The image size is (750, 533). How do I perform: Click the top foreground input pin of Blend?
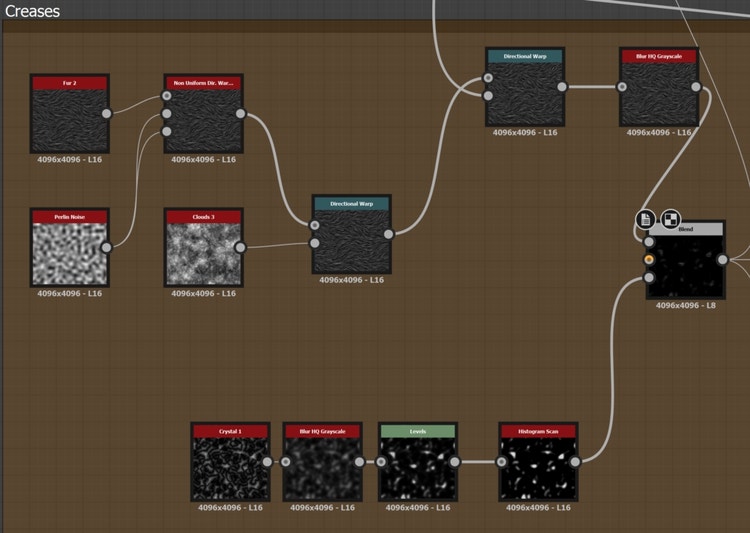649,242
